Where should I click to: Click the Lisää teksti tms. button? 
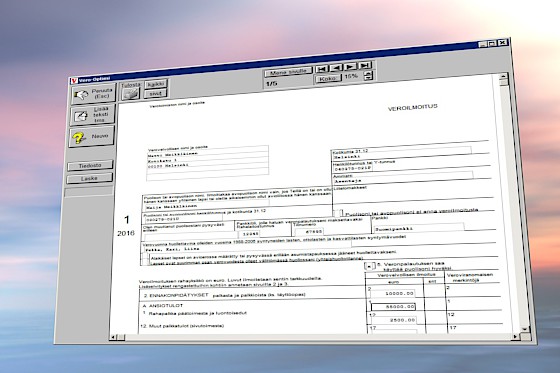(x=92, y=115)
